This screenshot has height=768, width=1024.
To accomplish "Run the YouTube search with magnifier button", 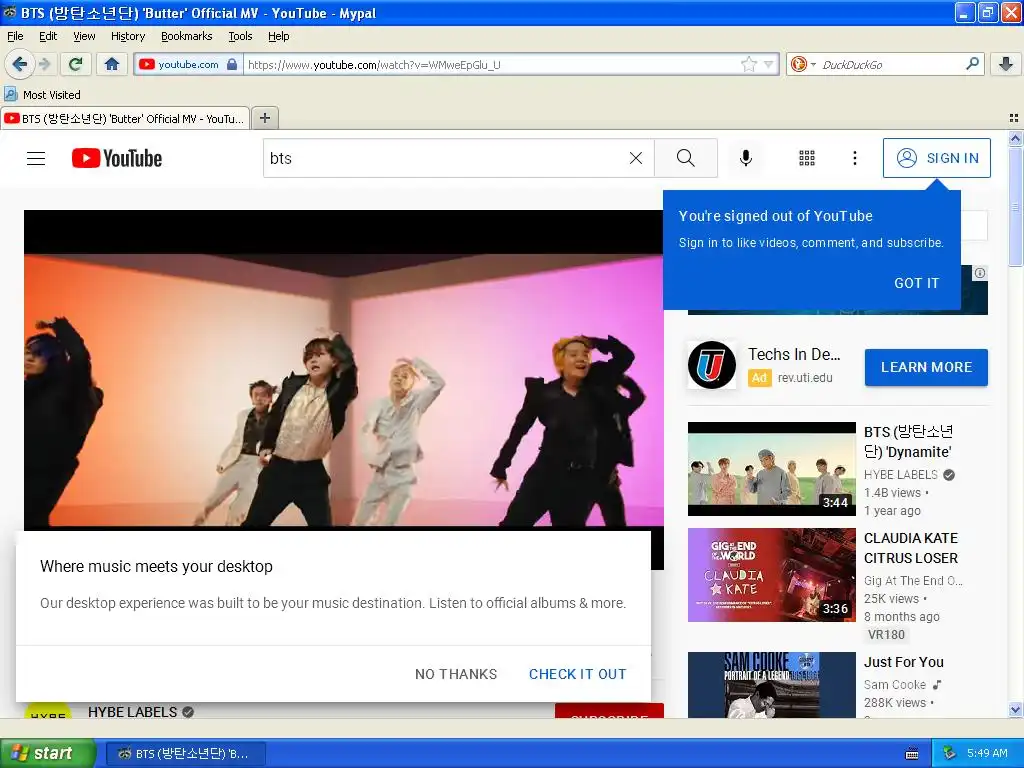I will 686,158.
